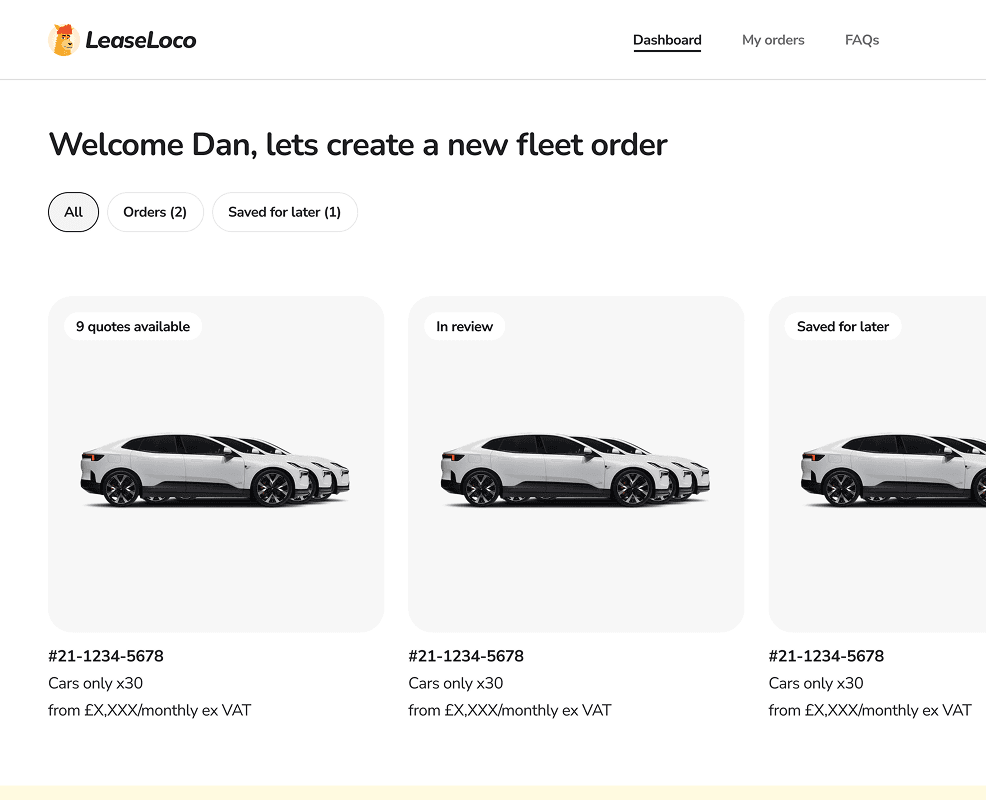Screen dimensions: 986x800
Task: Select the All filter chip
Action: [x=74, y=212]
